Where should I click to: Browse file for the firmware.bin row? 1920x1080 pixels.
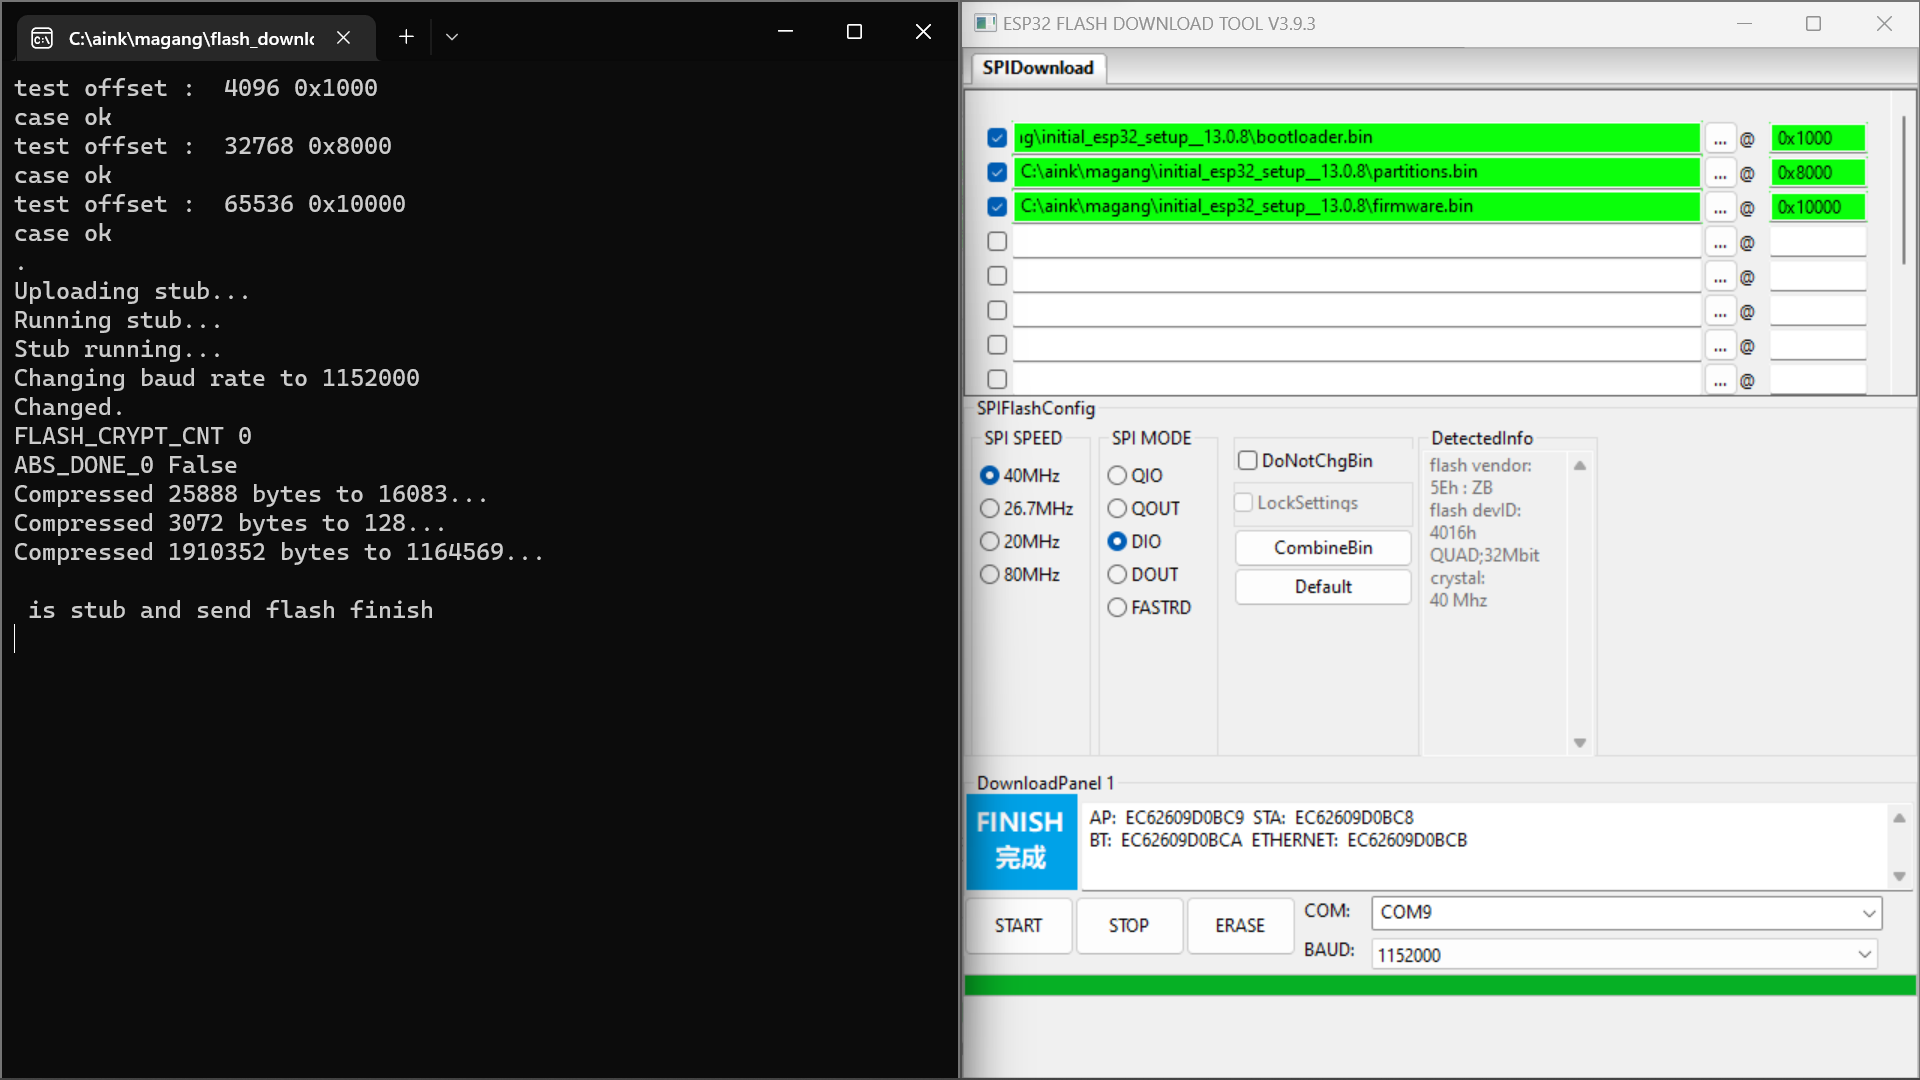1720,207
